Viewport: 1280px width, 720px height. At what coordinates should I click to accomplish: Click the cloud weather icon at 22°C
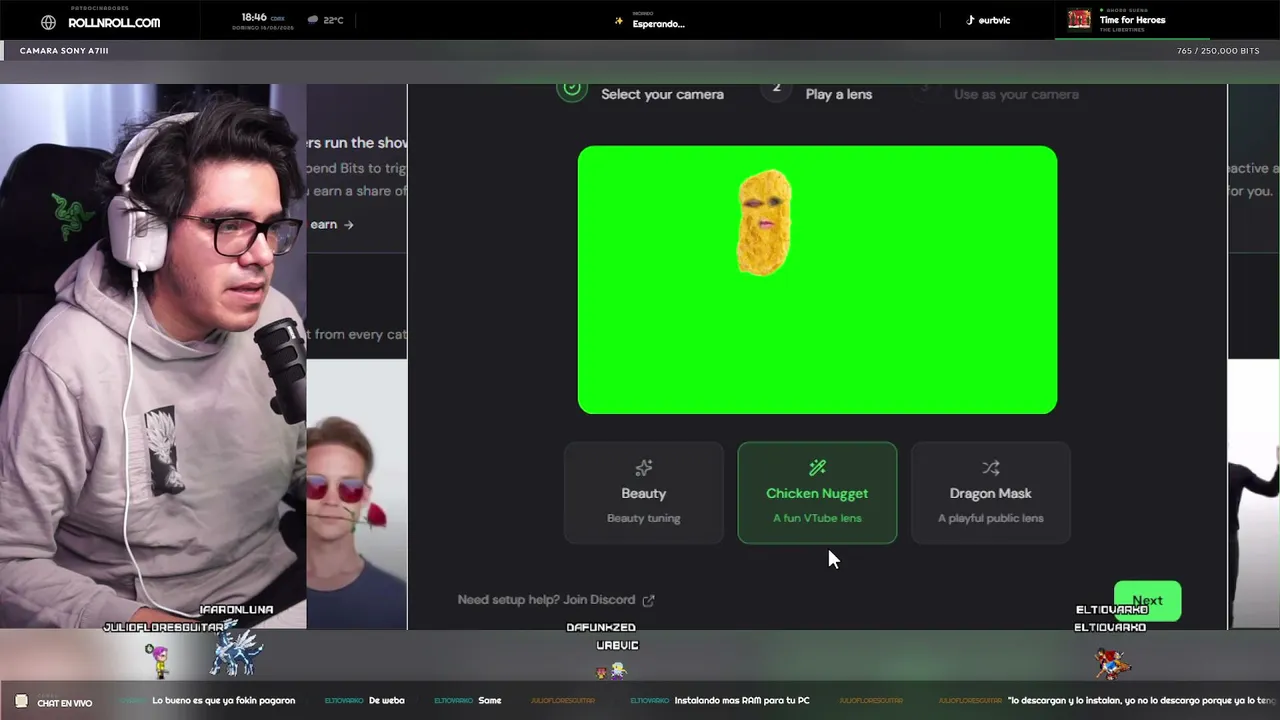coord(312,19)
